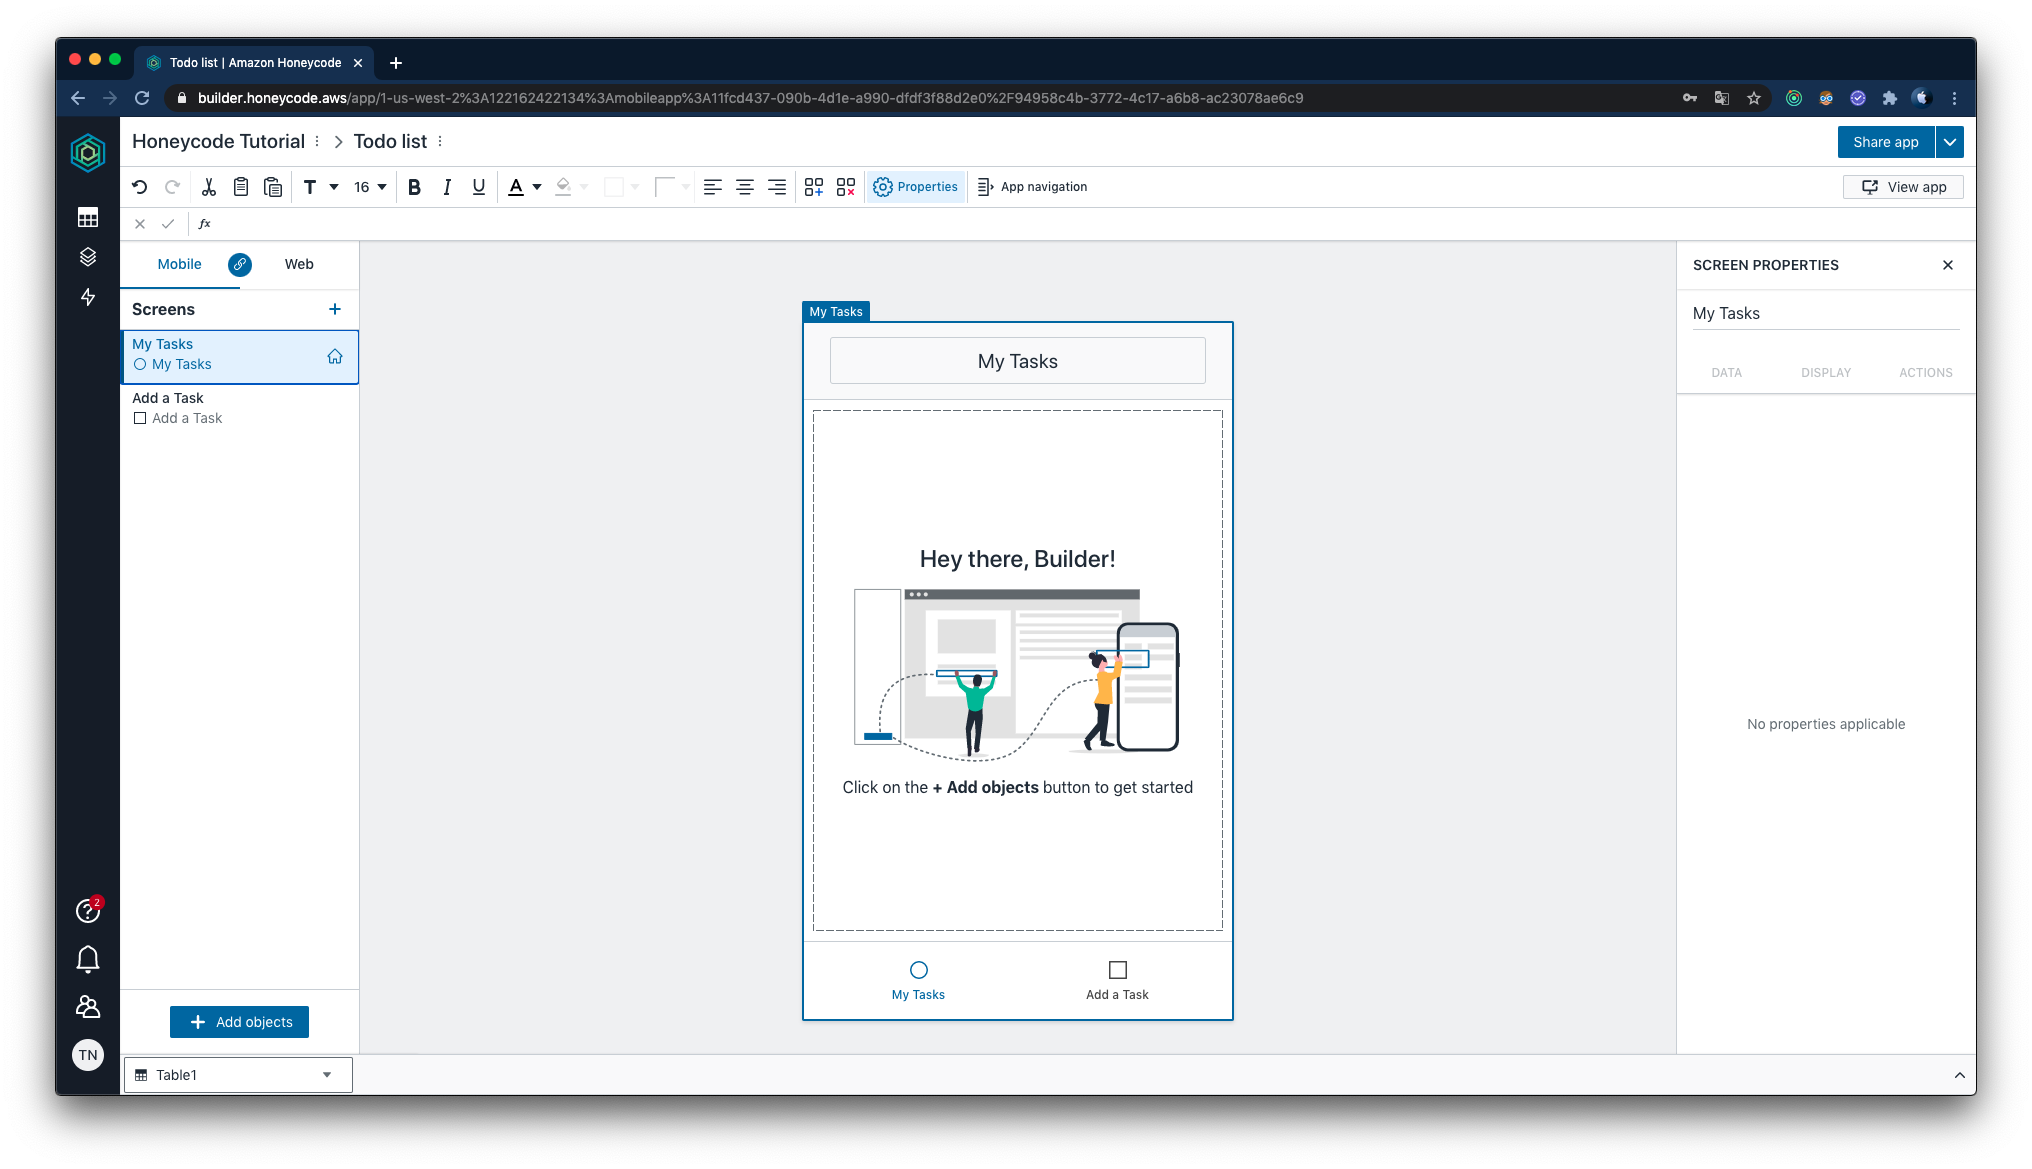
Task: Click the Add objects button
Action: (240, 1022)
